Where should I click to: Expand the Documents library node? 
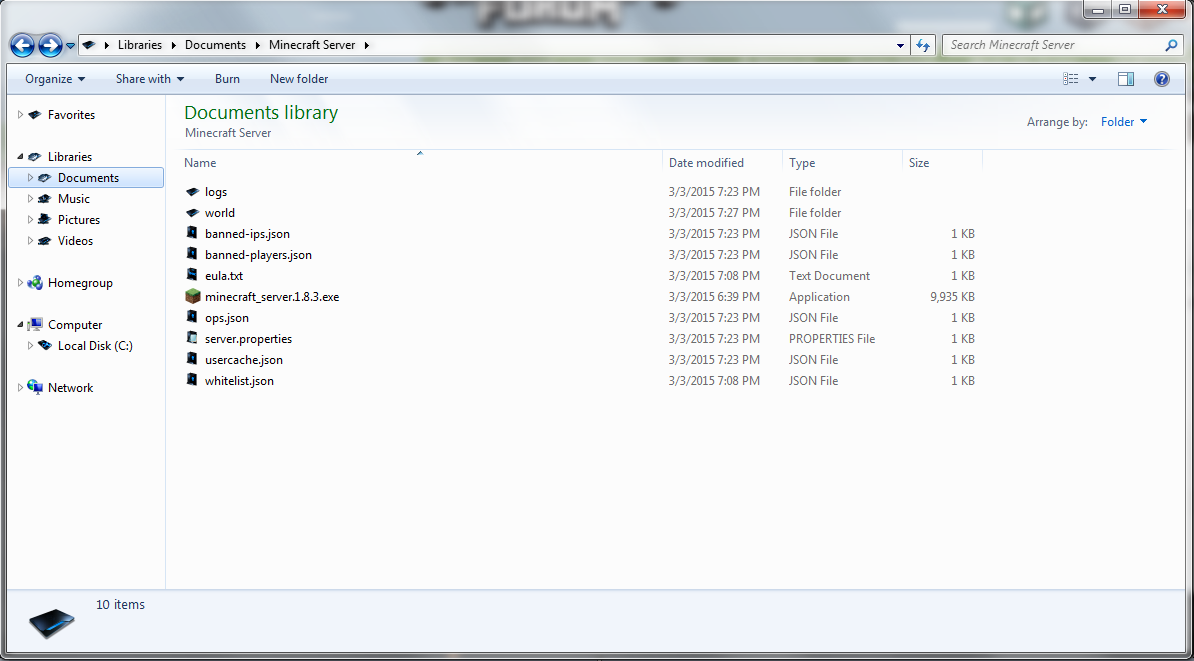tap(30, 177)
